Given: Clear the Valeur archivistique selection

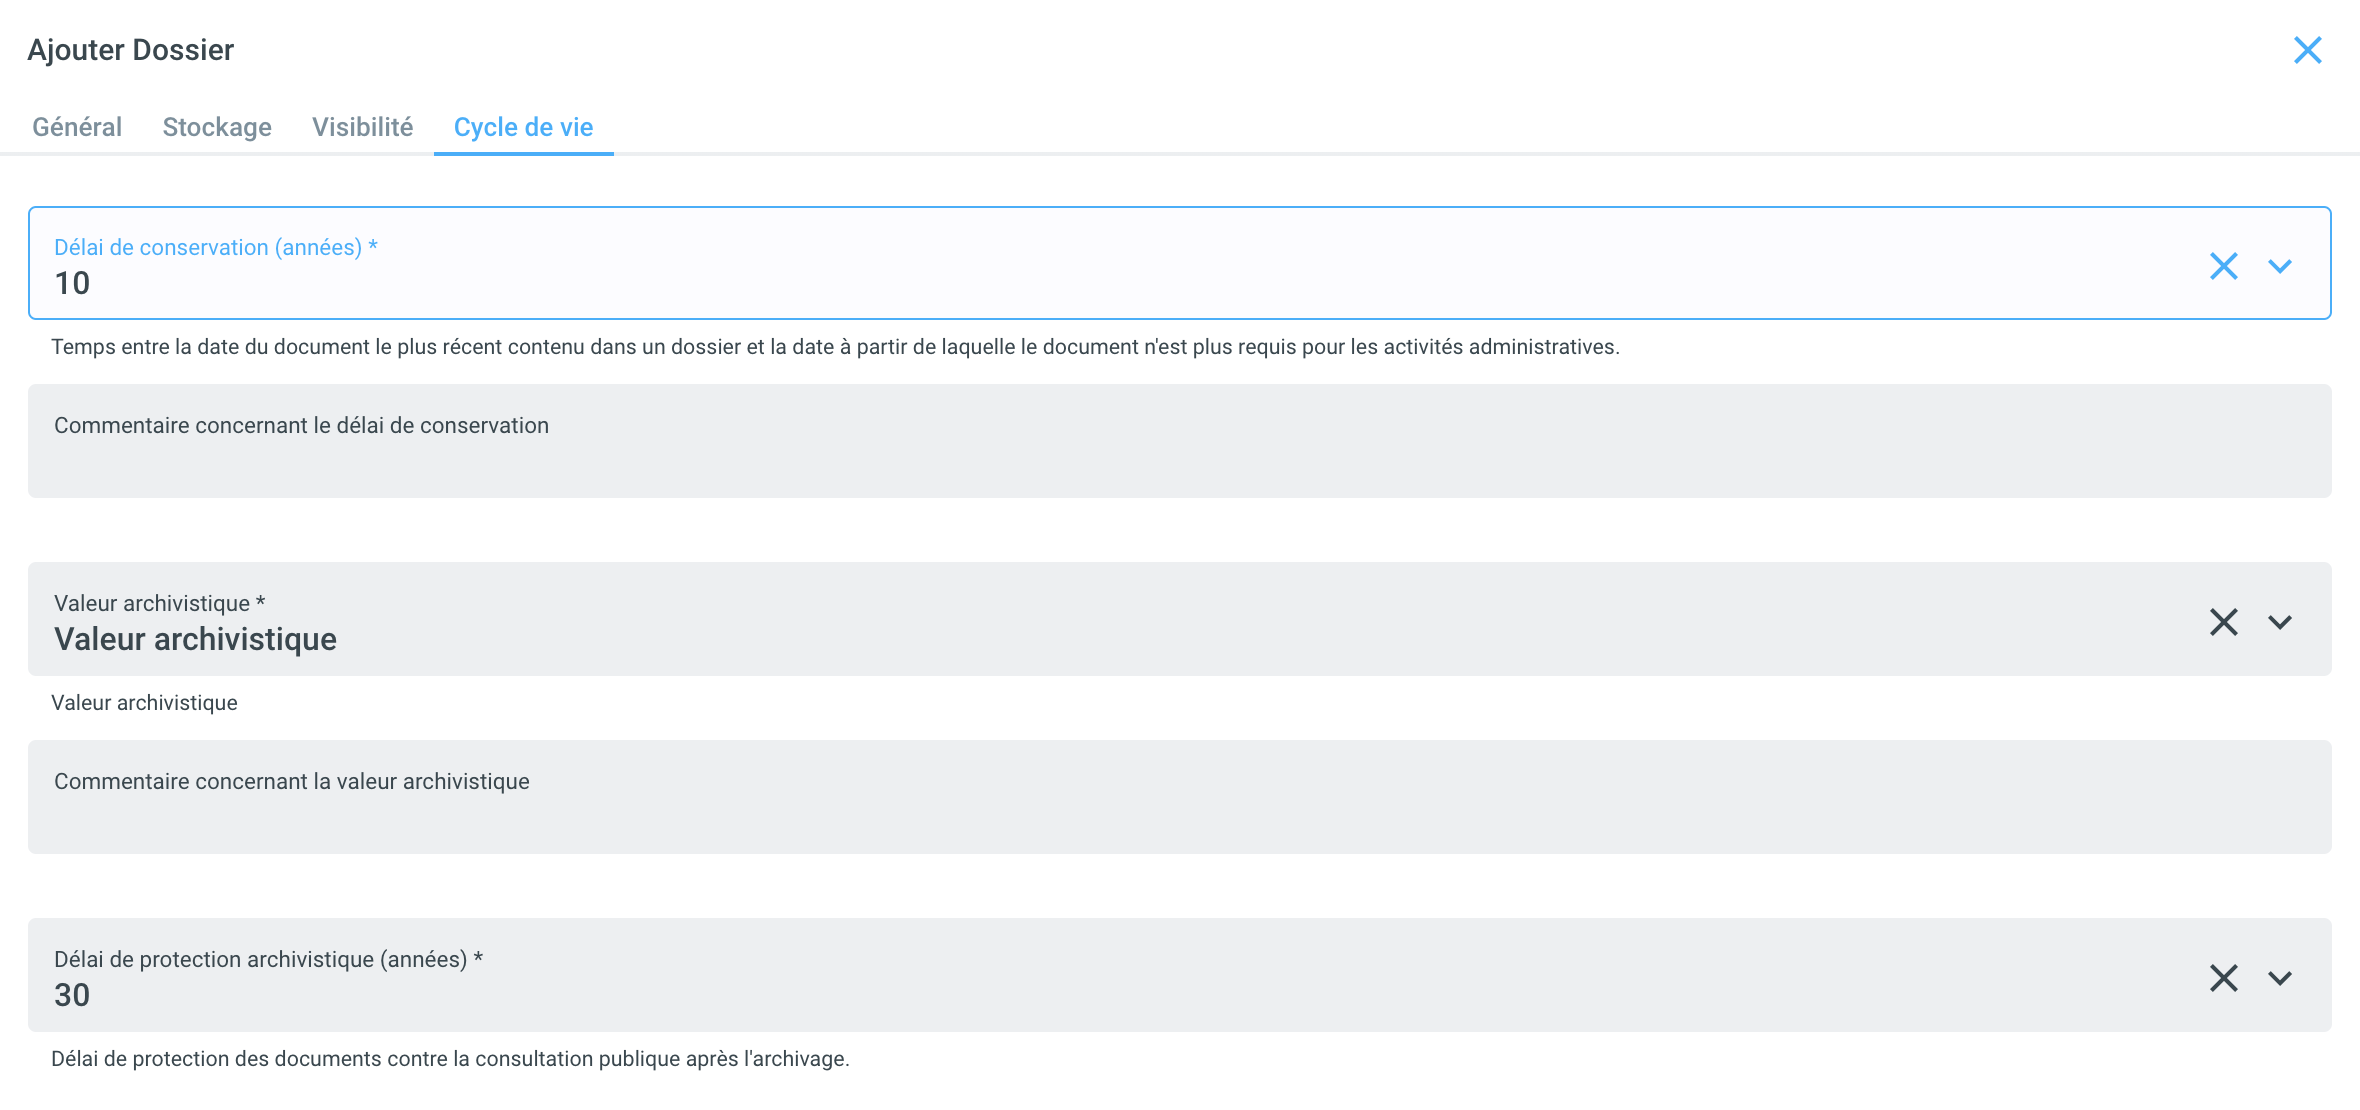Looking at the screenshot, I should coord(2223,622).
